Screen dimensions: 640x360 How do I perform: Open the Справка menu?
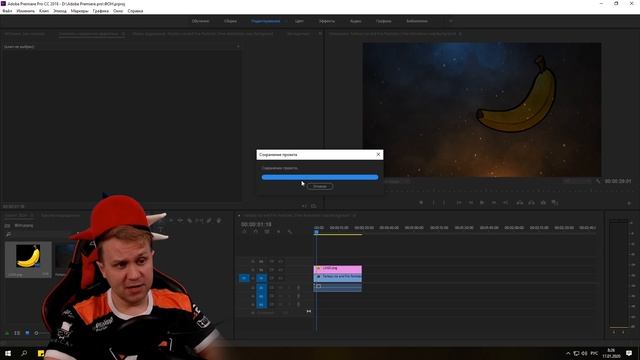135,11
